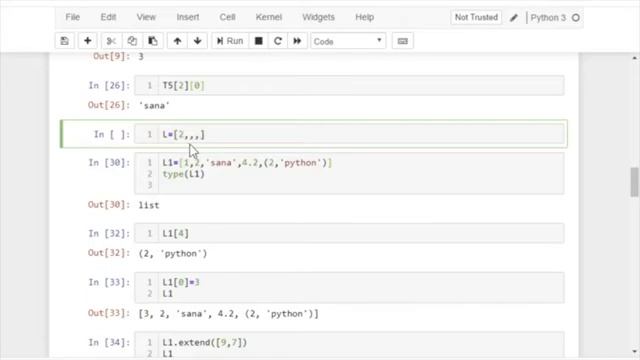
Task: Move selected cell up arrow
Action: tap(177, 41)
